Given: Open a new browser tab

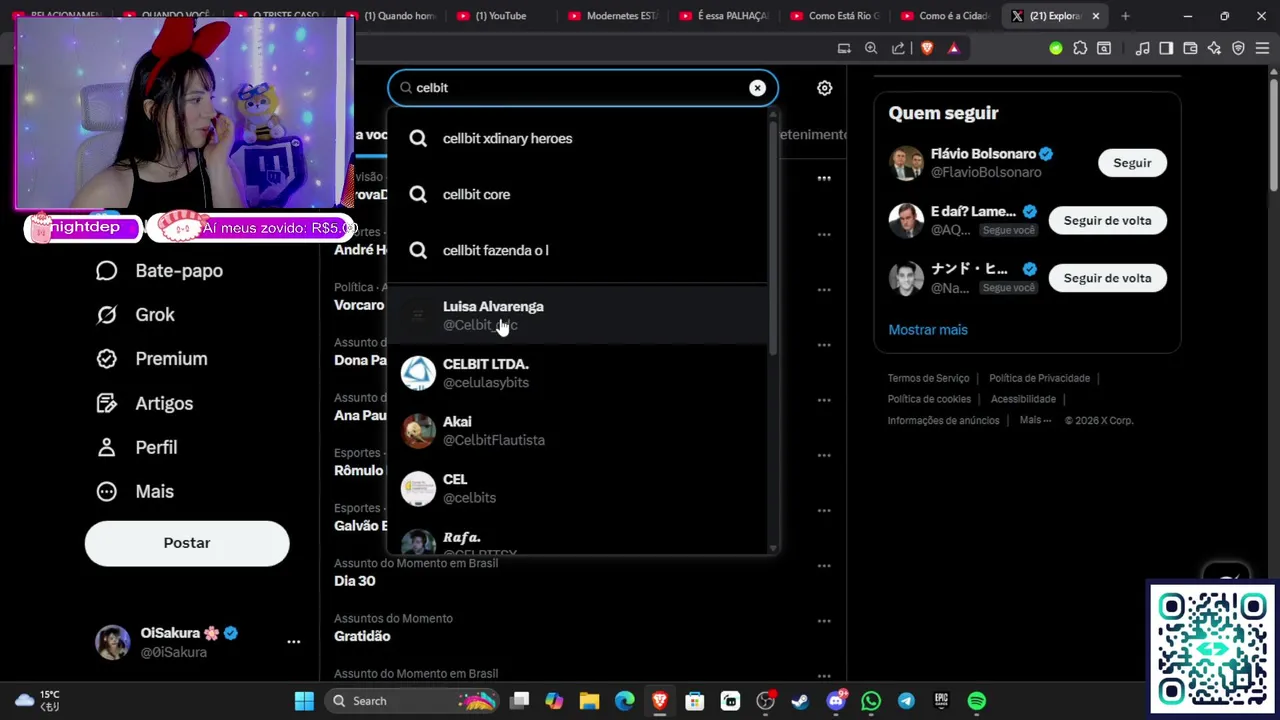Looking at the screenshot, I should click(1125, 16).
